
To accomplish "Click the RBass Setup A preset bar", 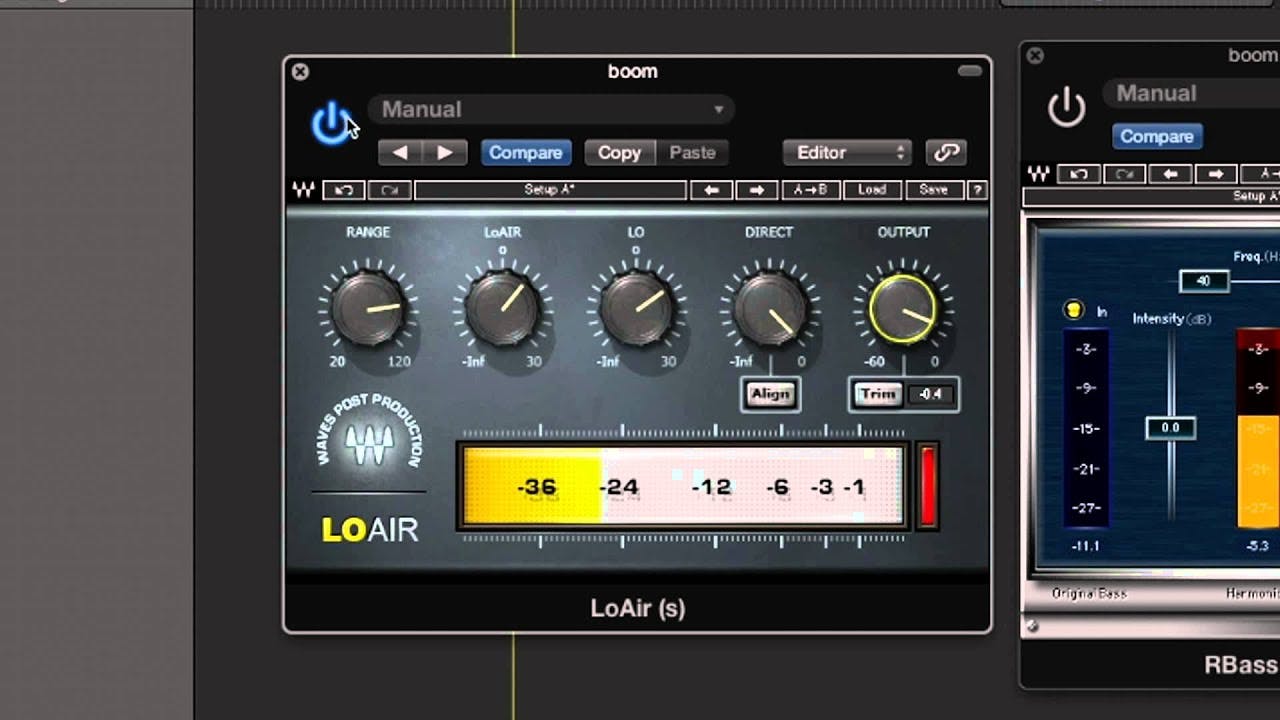I will [1152, 196].
